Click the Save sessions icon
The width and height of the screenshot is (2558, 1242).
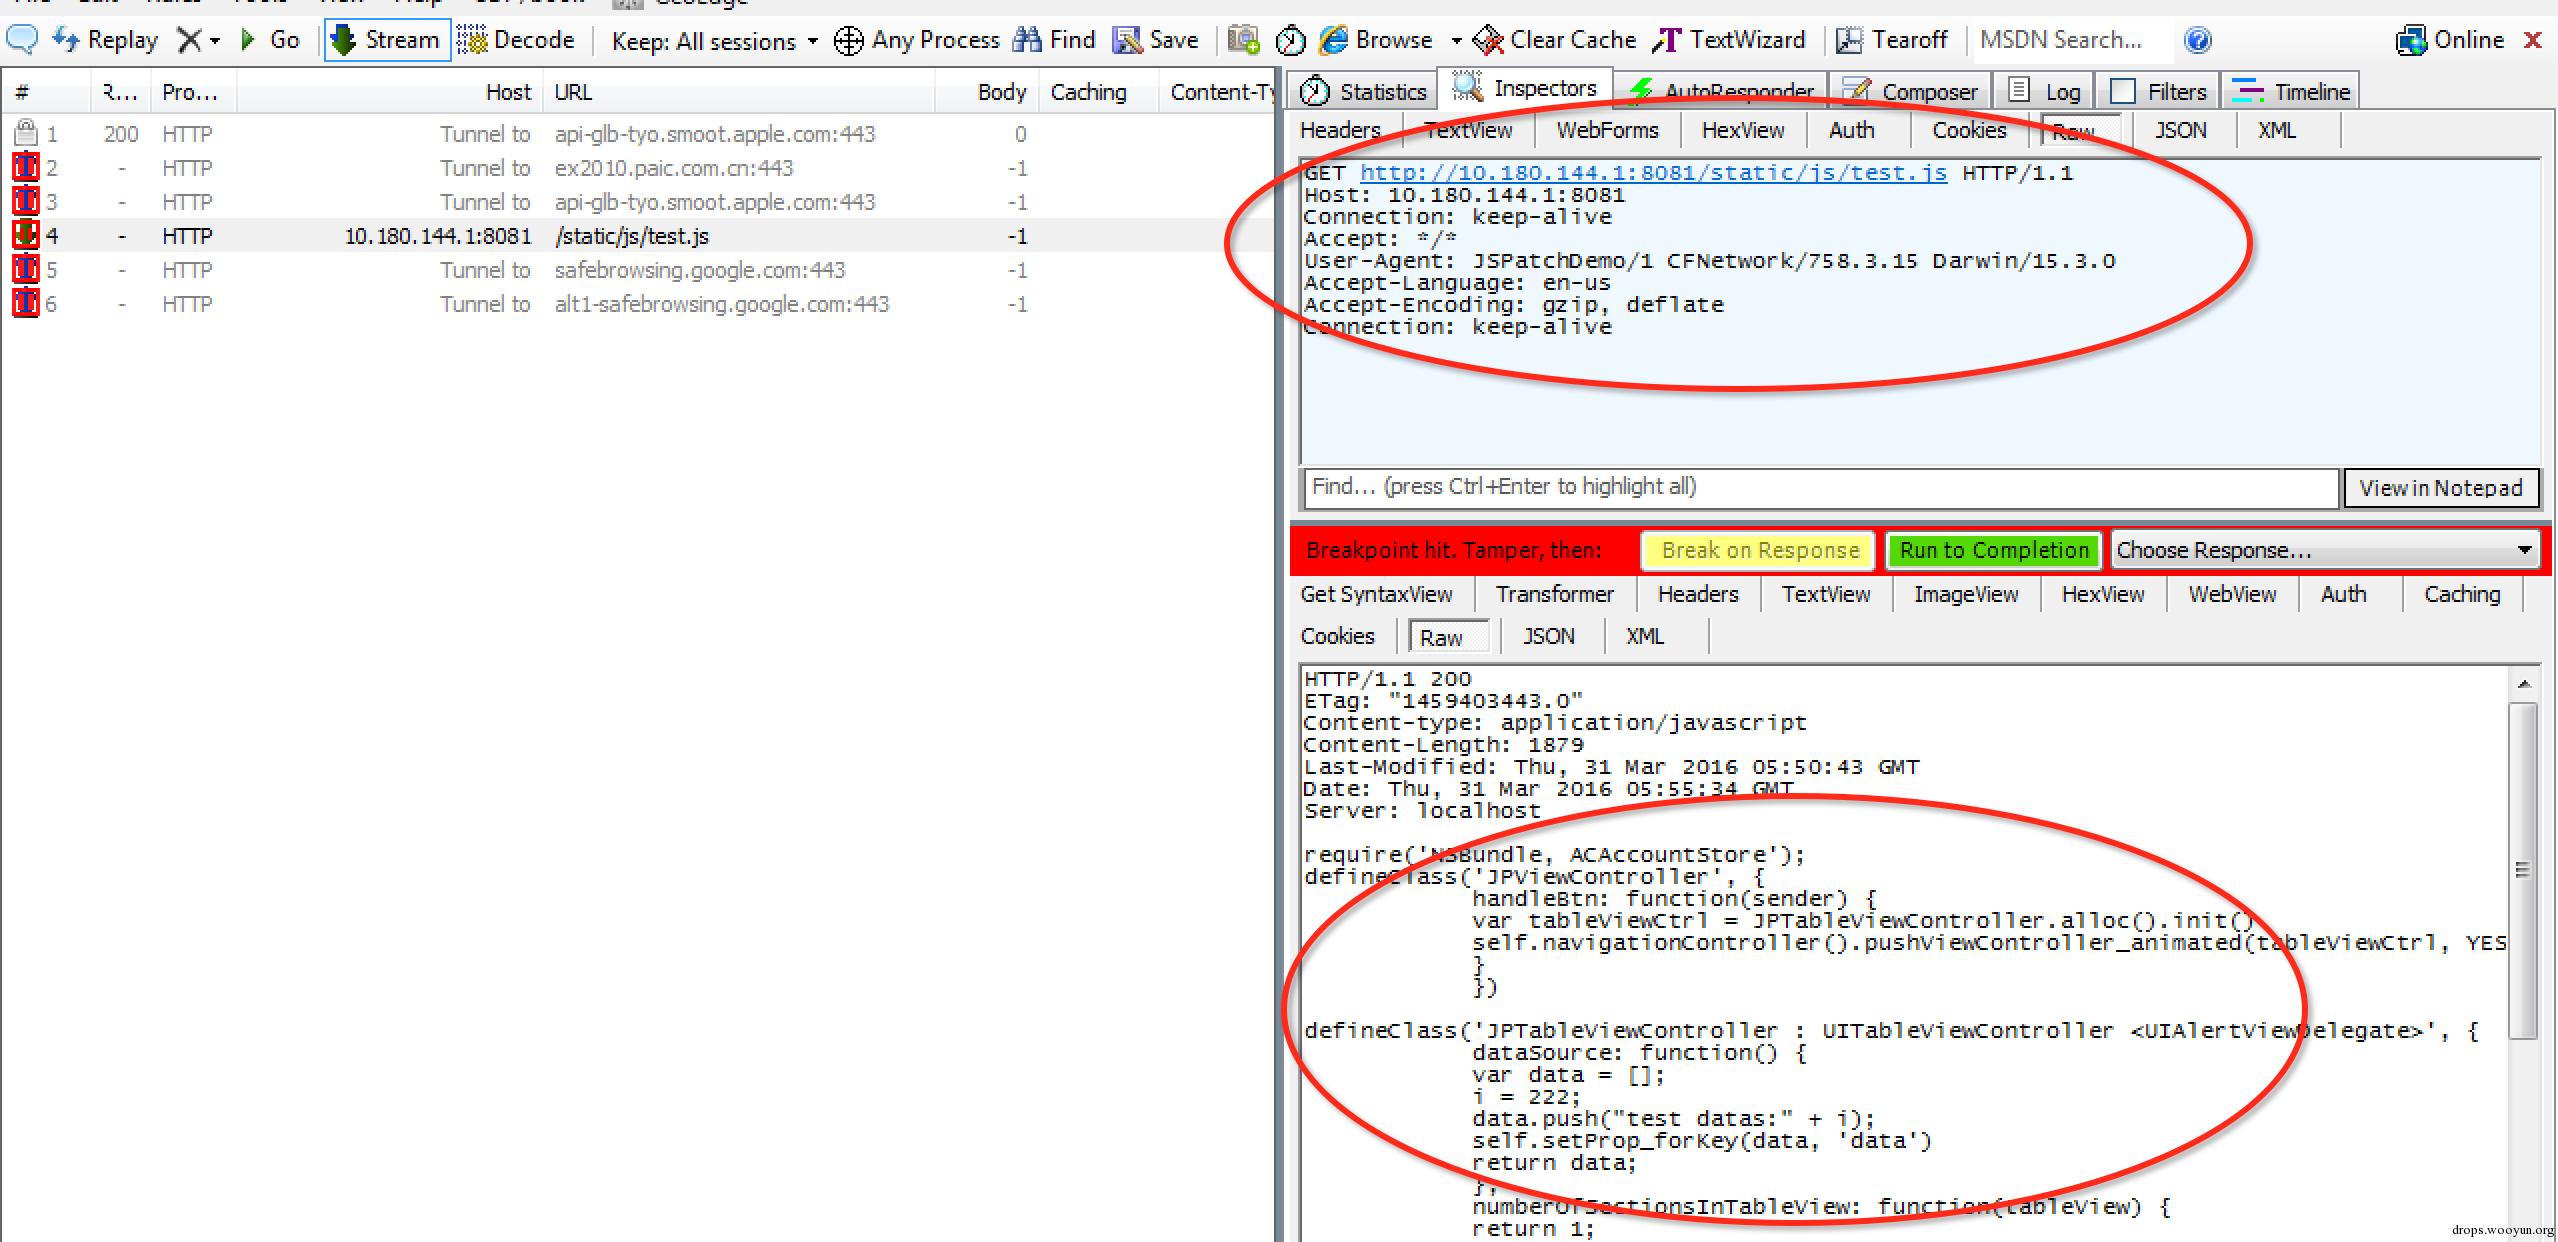(x=1128, y=40)
